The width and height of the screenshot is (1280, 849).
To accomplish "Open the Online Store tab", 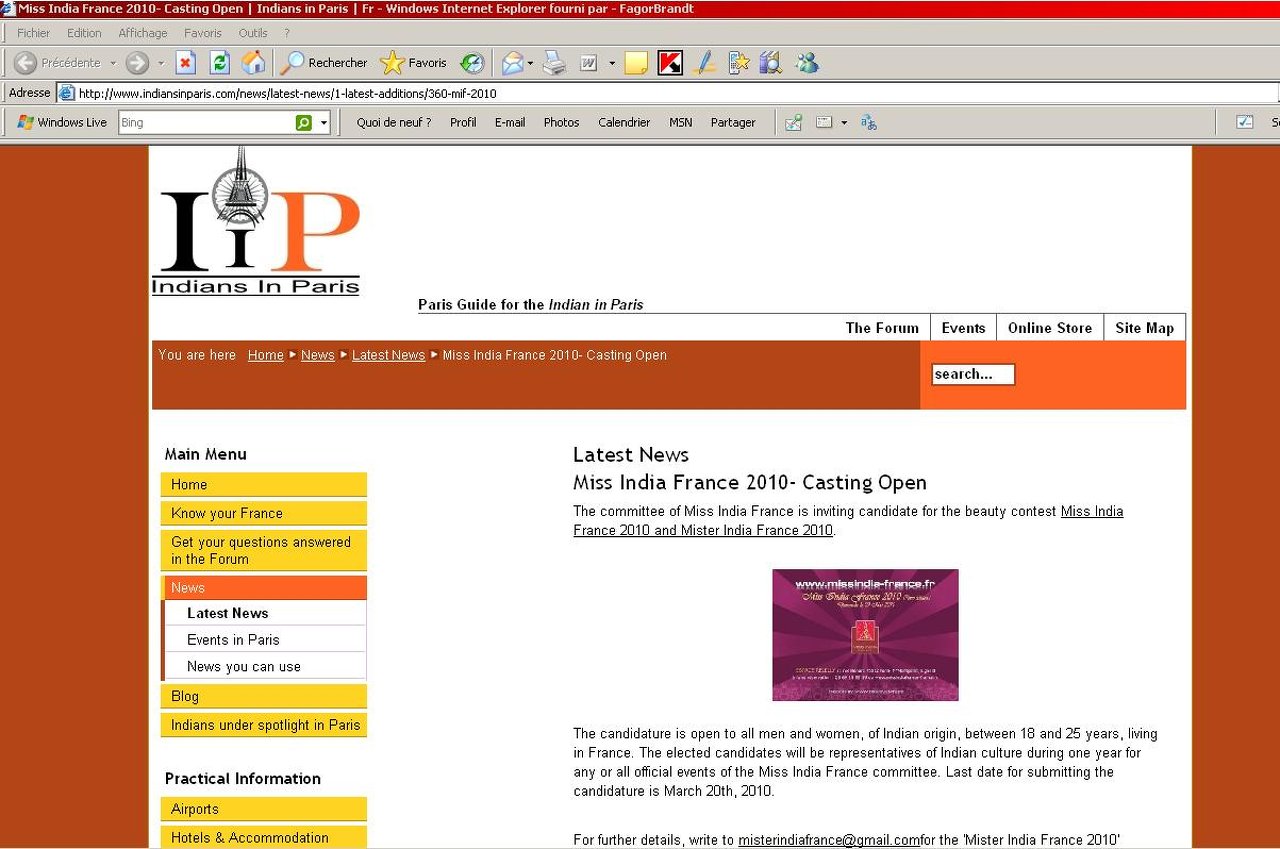I will point(1050,328).
